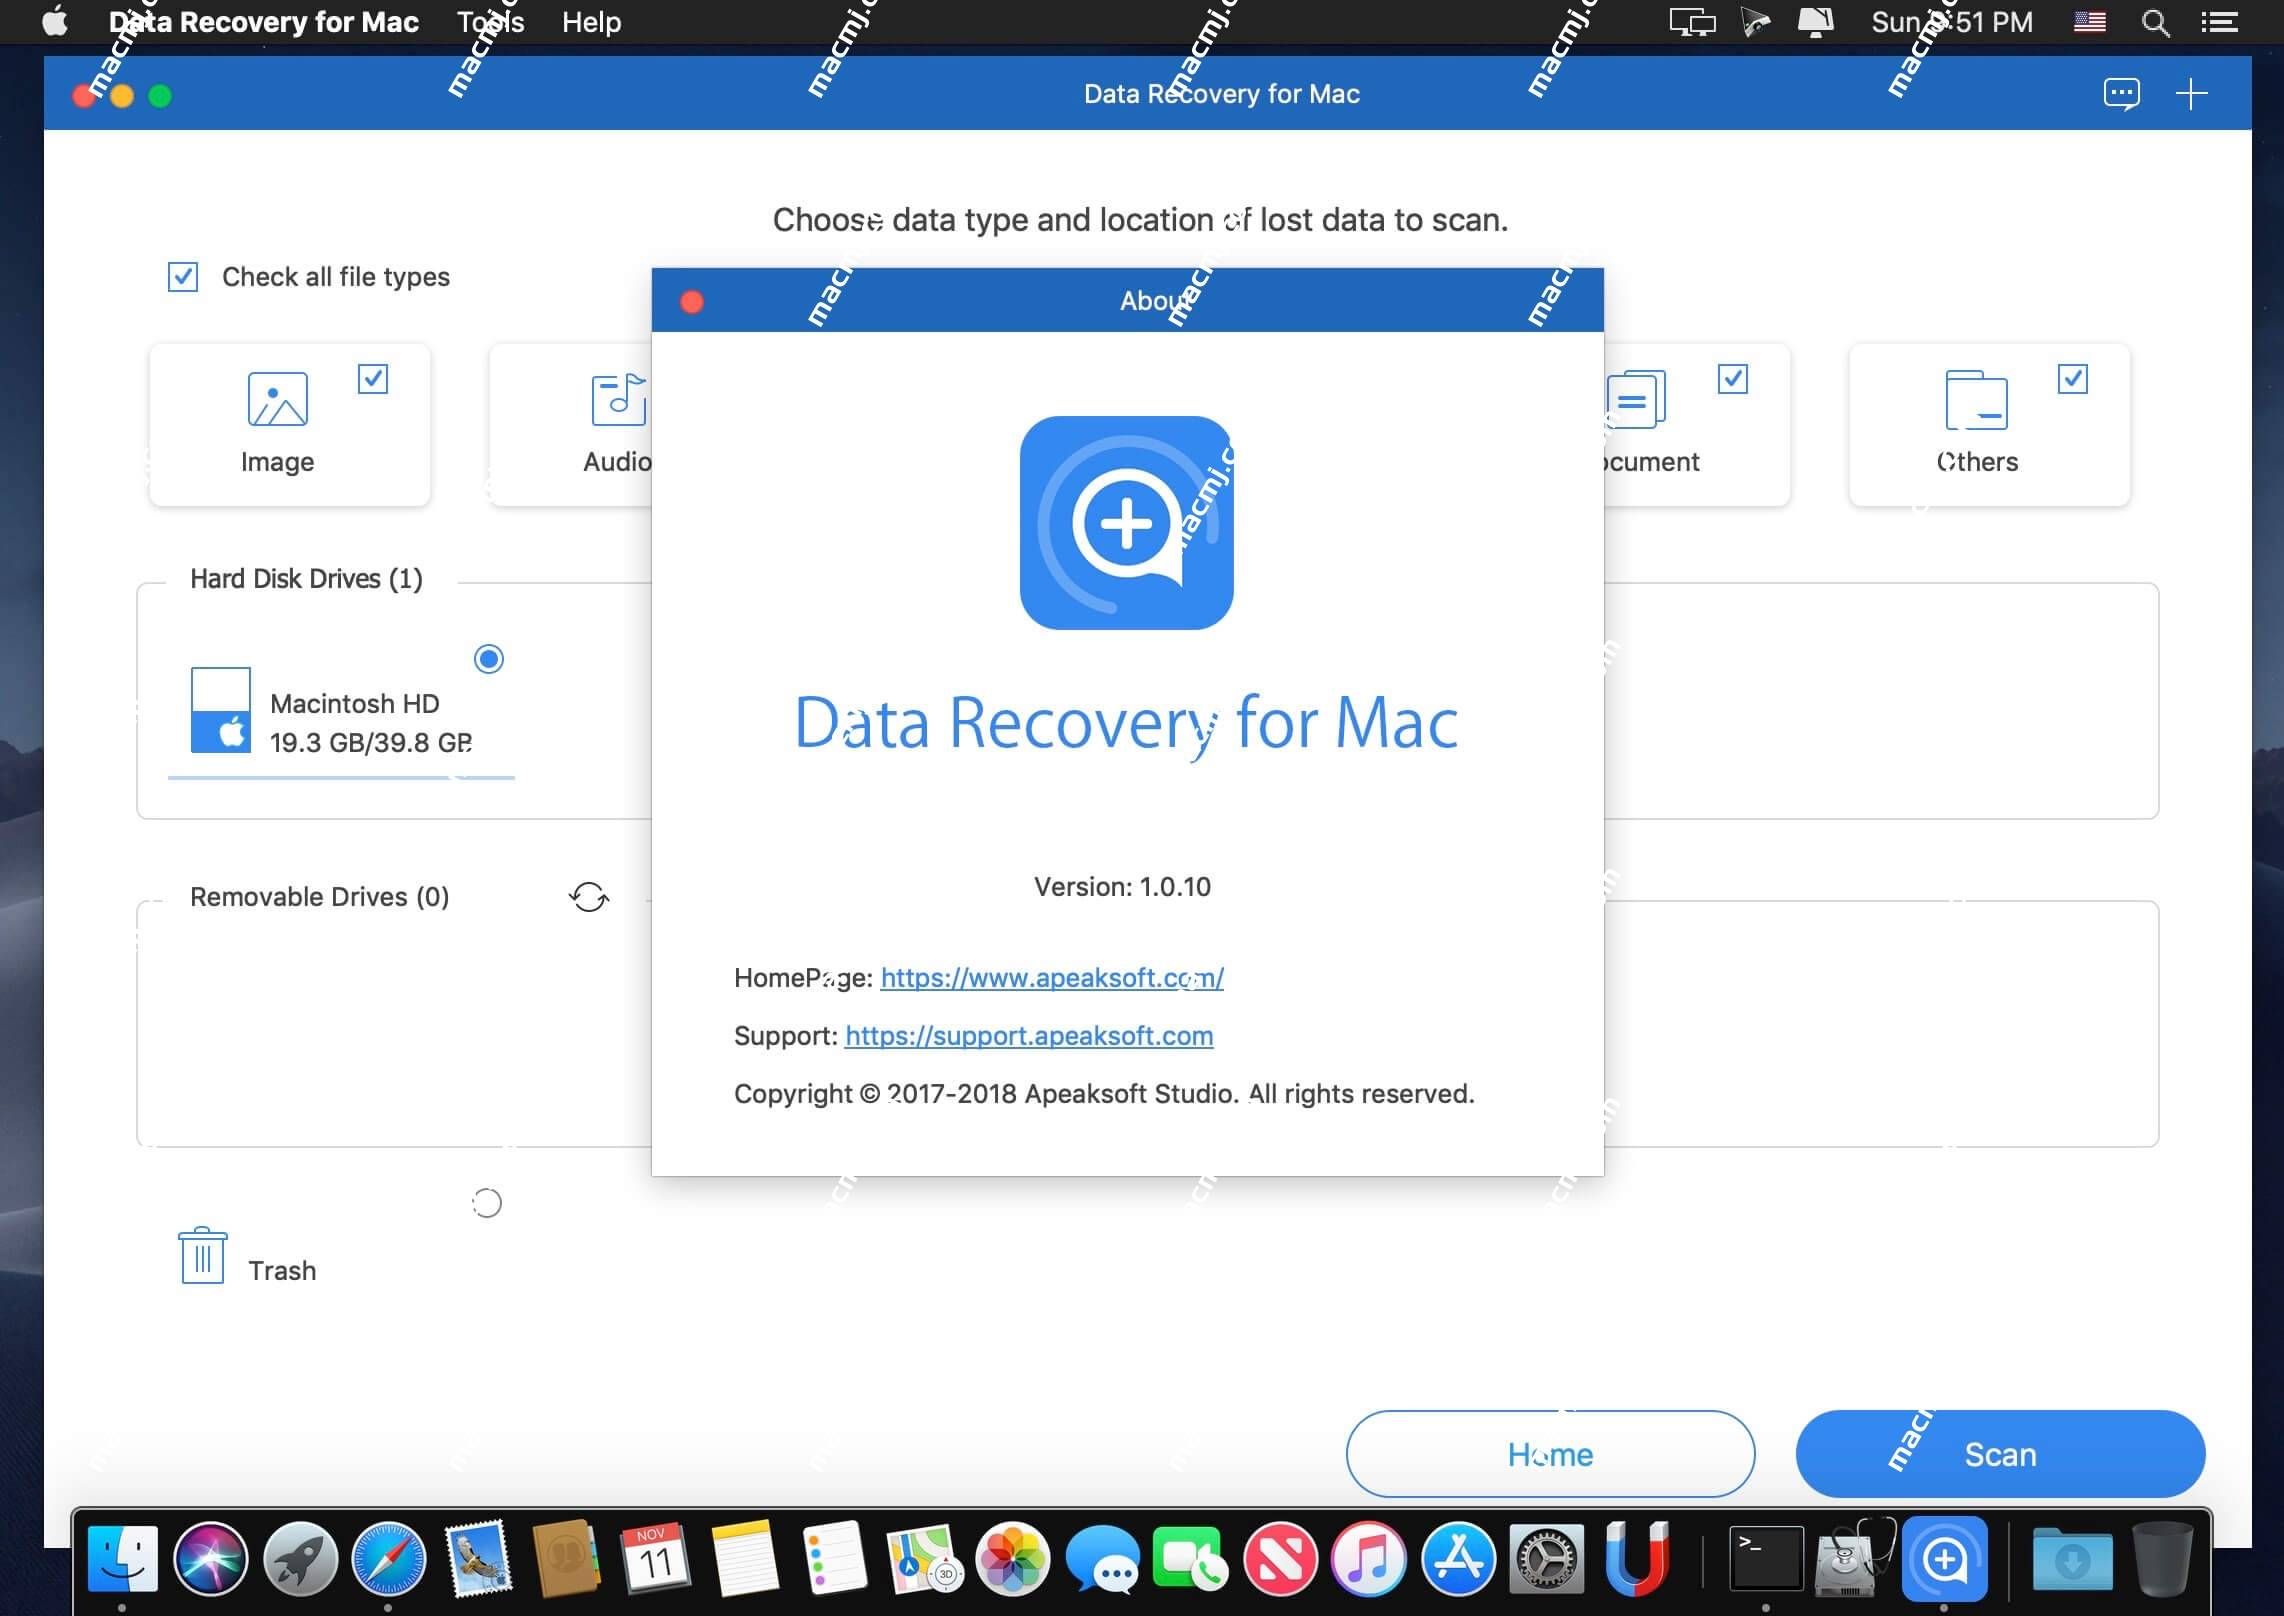Screen dimensions: 2284x1616
Task: Open the feedback chat bubble icon
Action: pos(2121,94)
